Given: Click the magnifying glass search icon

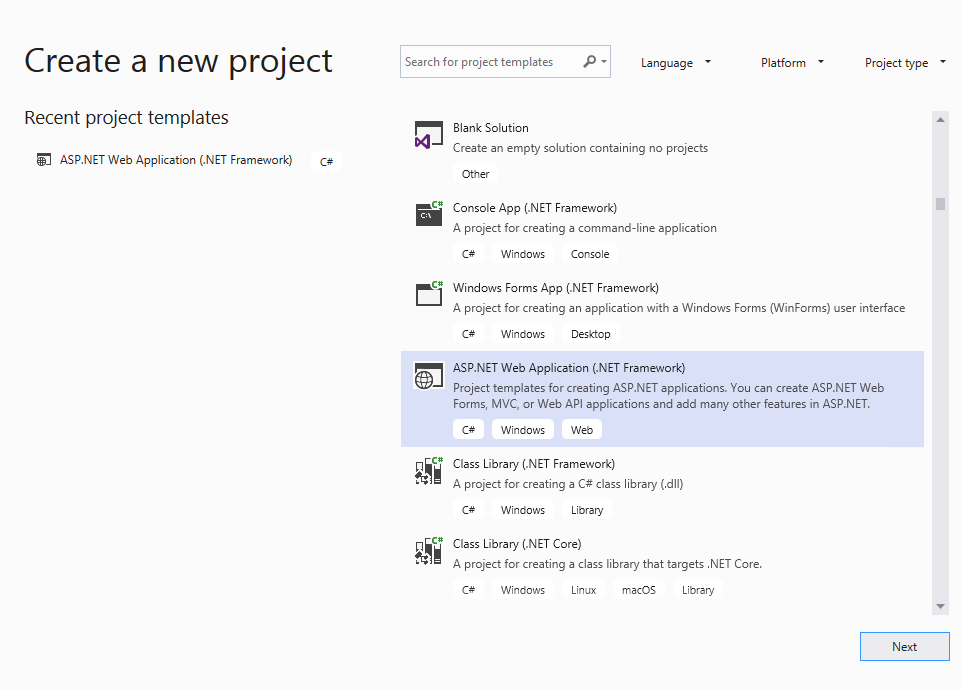Looking at the screenshot, I should coord(590,61).
